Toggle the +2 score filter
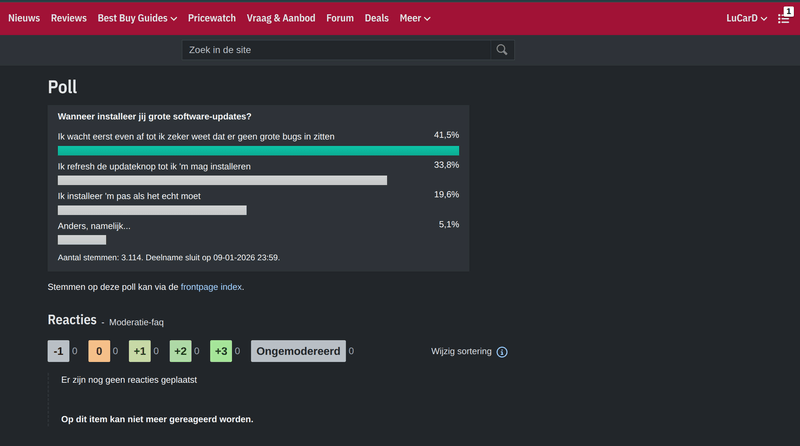 (x=181, y=351)
